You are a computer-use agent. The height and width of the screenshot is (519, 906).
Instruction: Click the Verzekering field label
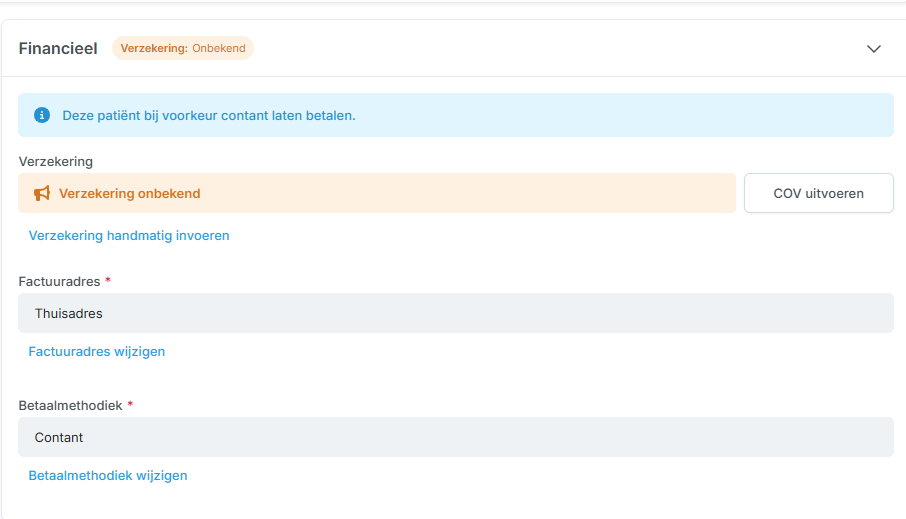(x=56, y=161)
